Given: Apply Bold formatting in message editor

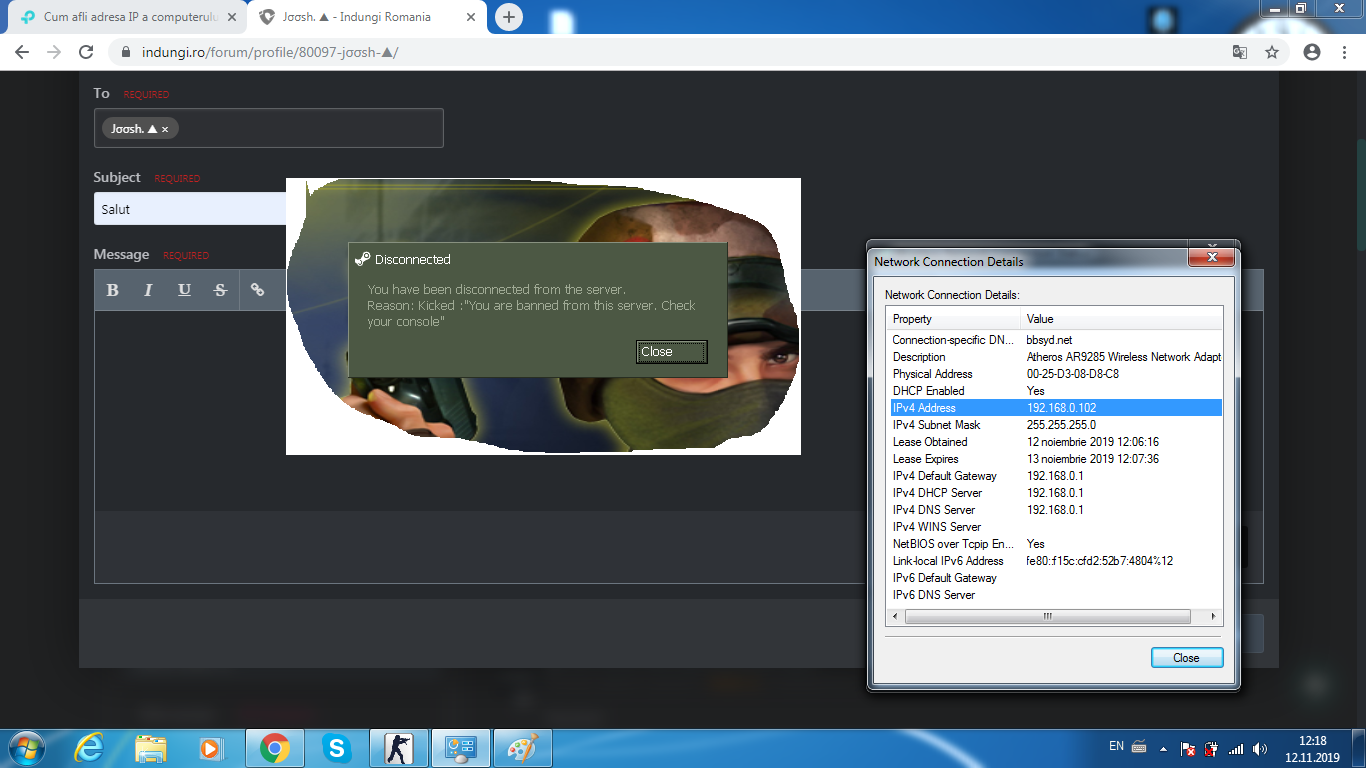Looking at the screenshot, I should [x=112, y=290].
